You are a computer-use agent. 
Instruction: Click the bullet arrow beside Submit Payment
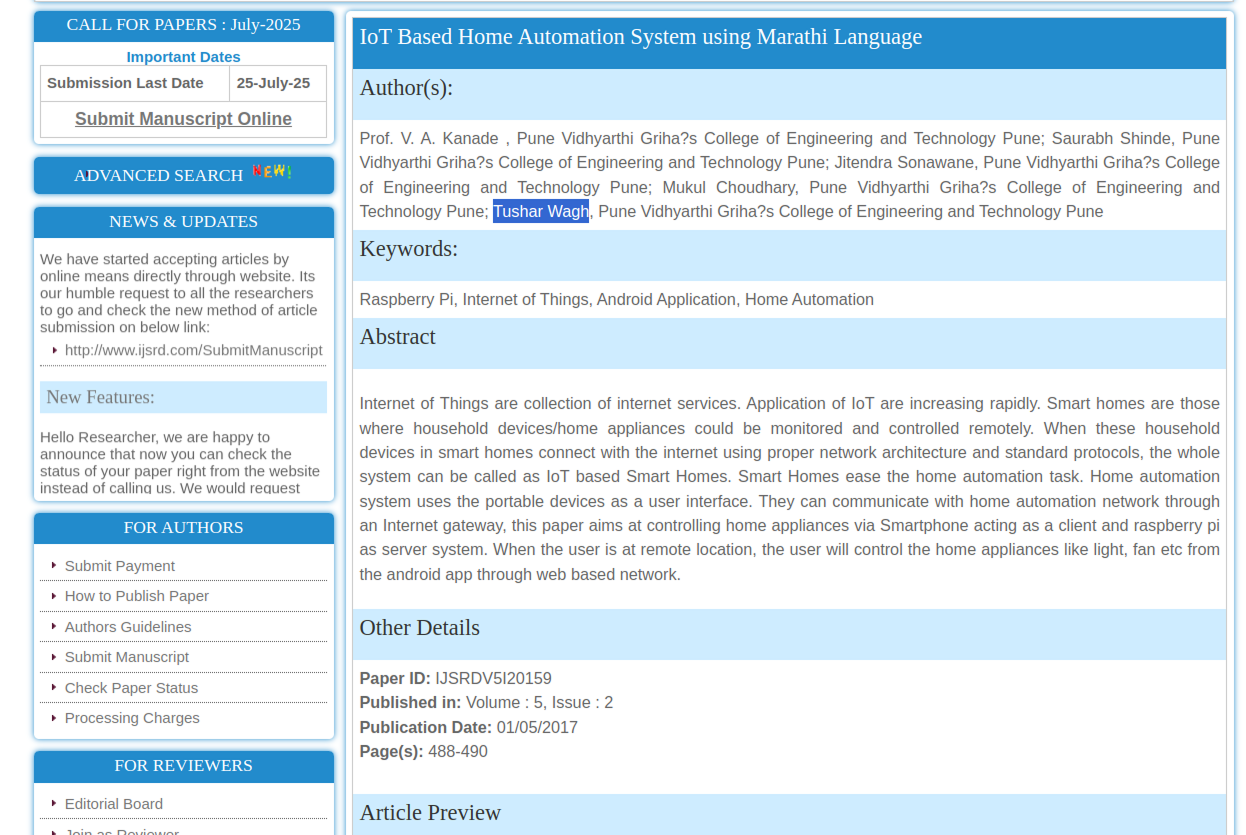point(54,566)
